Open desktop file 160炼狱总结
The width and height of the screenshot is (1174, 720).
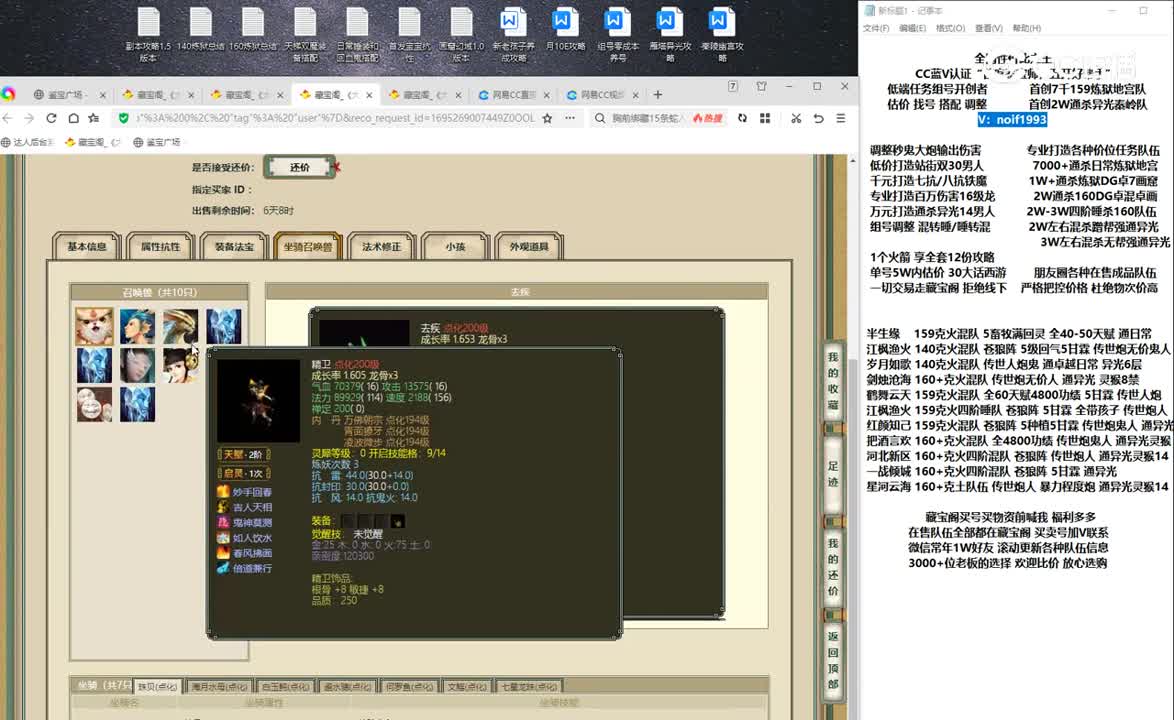click(x=252, y=30)
